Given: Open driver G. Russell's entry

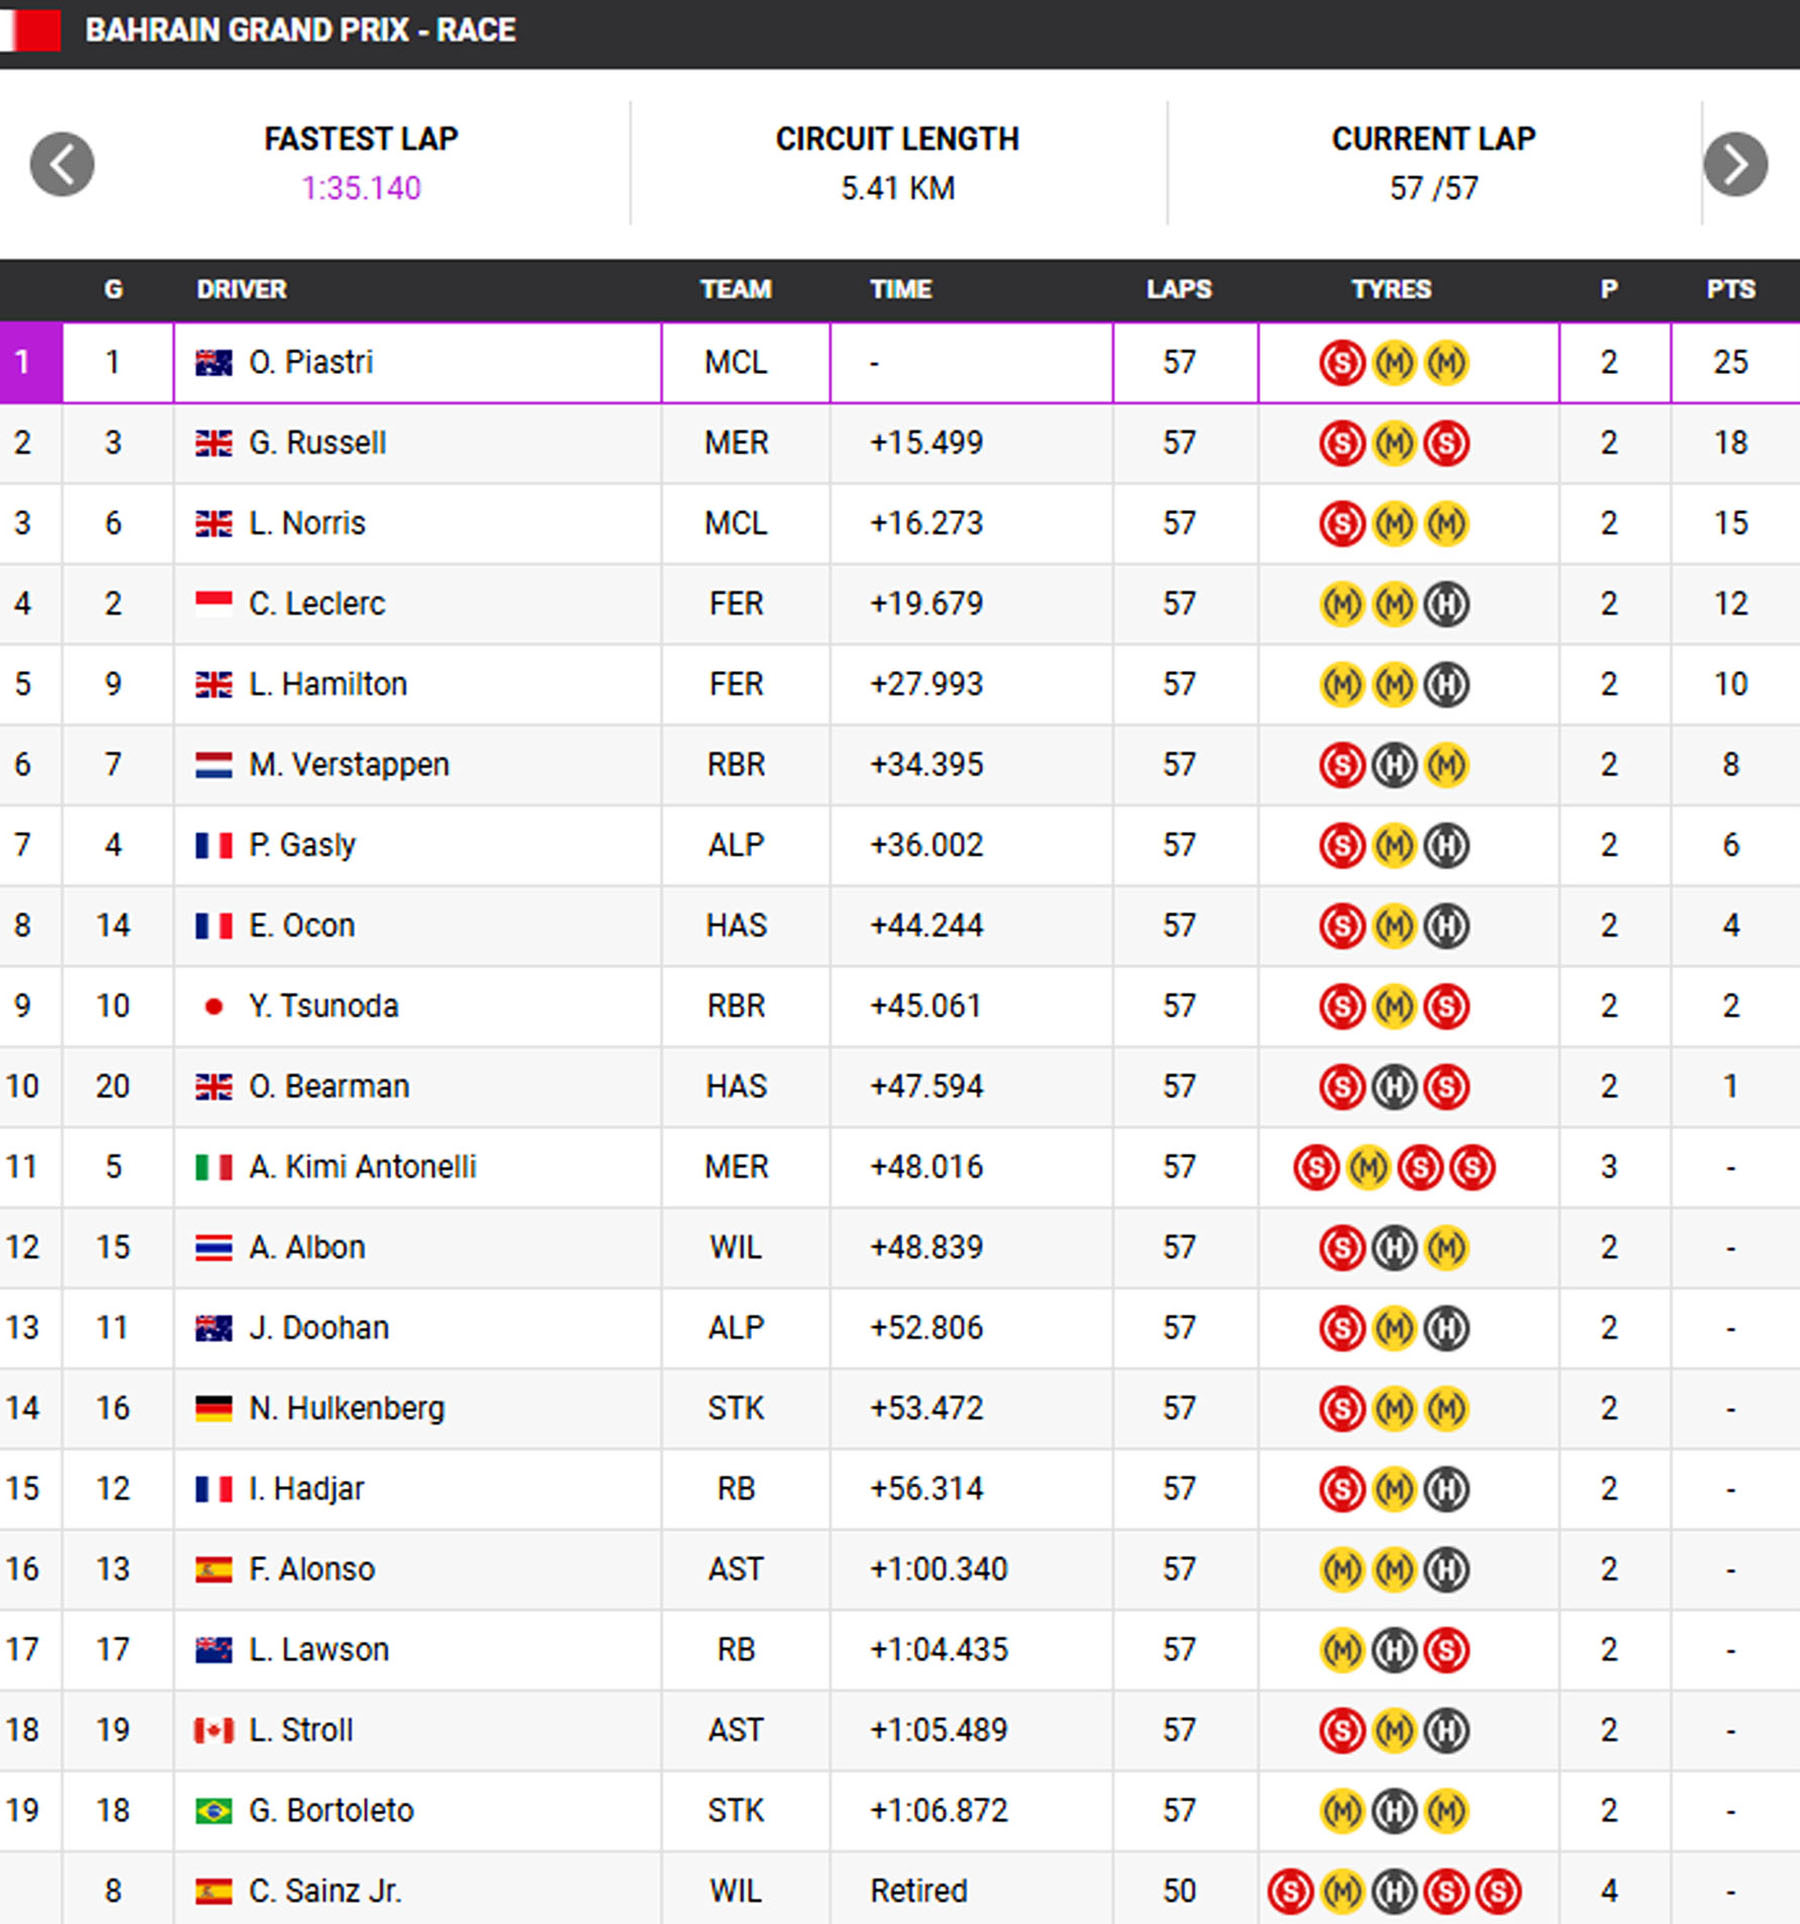Looking at the screenshot, I should pos(317,443).
